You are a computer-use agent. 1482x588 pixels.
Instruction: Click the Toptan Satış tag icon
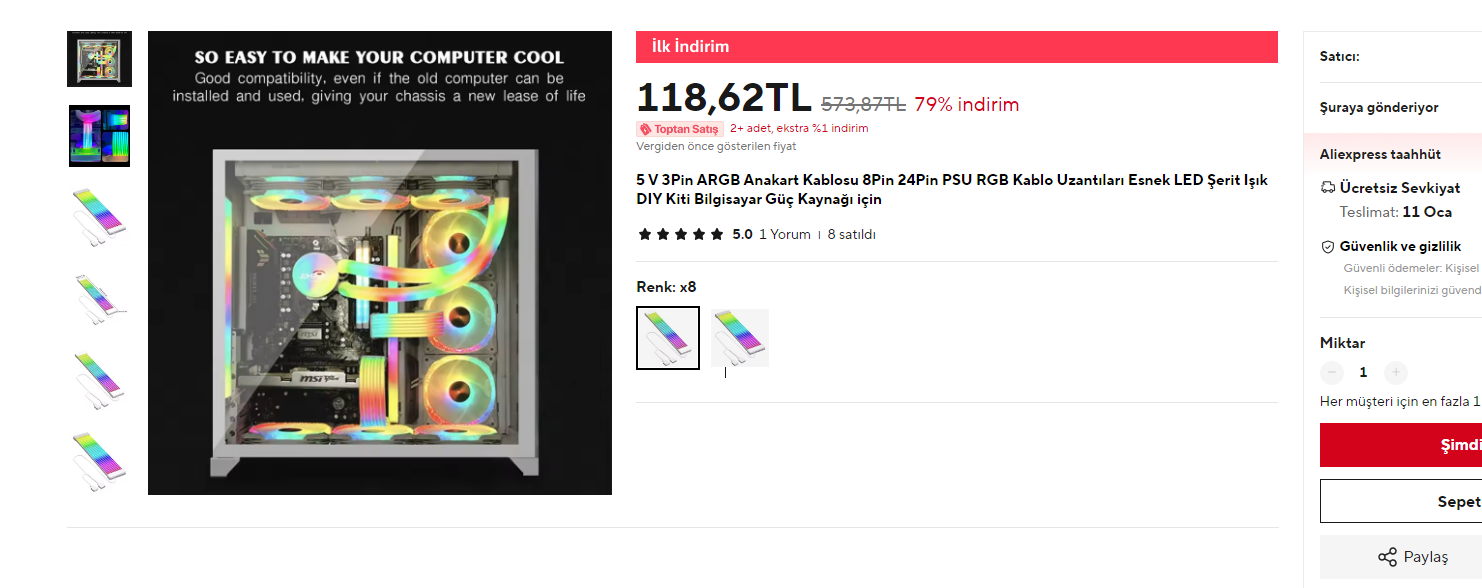[x=646, y=129]
